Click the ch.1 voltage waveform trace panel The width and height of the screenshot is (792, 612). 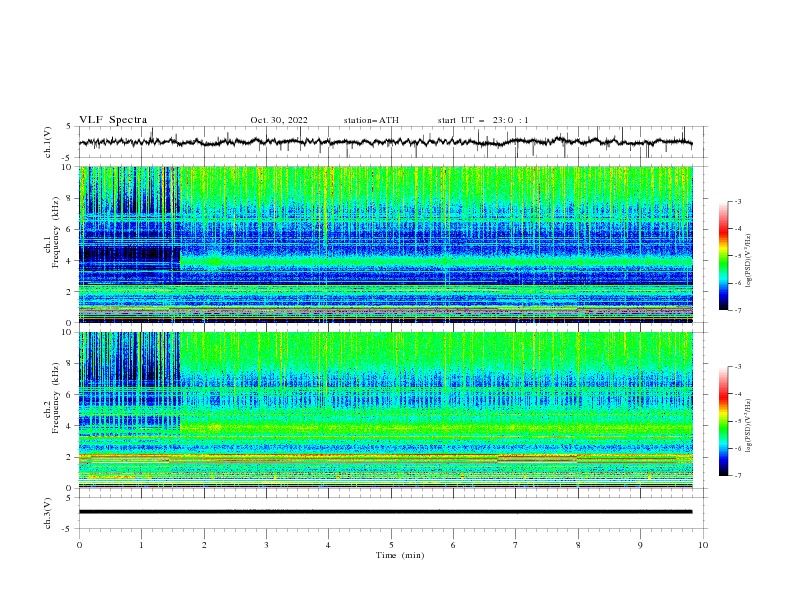pyautogui.click(x=393, y=142)
